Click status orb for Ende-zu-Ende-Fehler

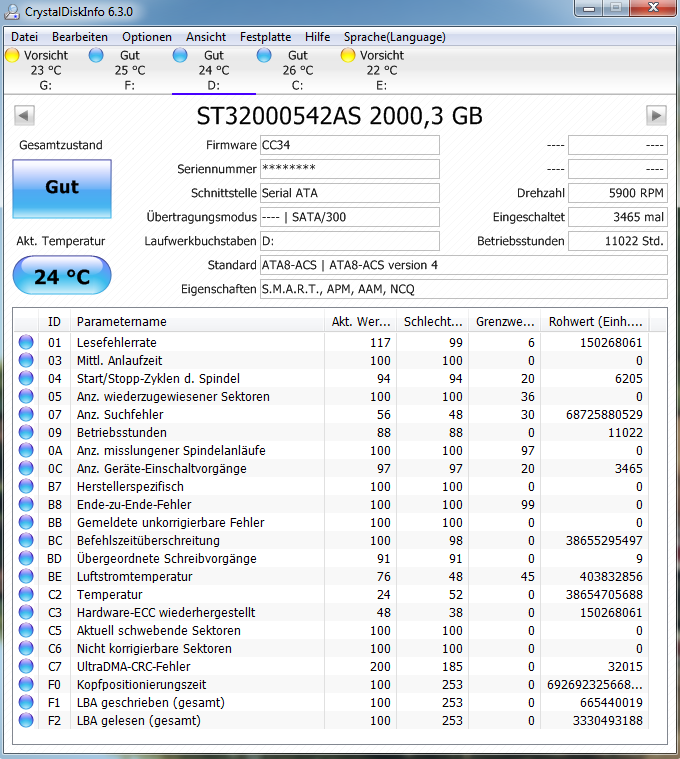coord(26,504)
